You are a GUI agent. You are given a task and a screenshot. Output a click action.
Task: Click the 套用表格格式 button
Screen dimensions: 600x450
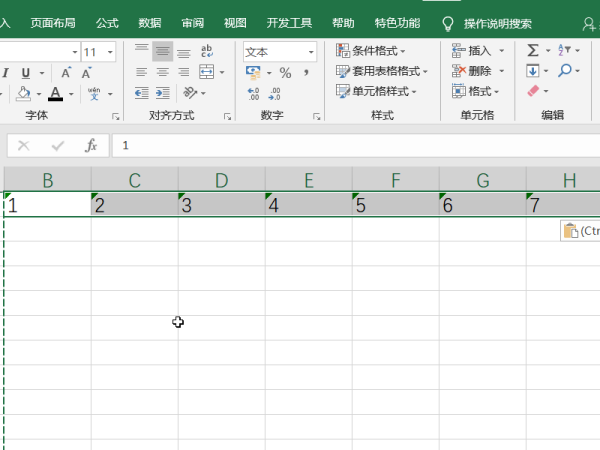[381, 71]
